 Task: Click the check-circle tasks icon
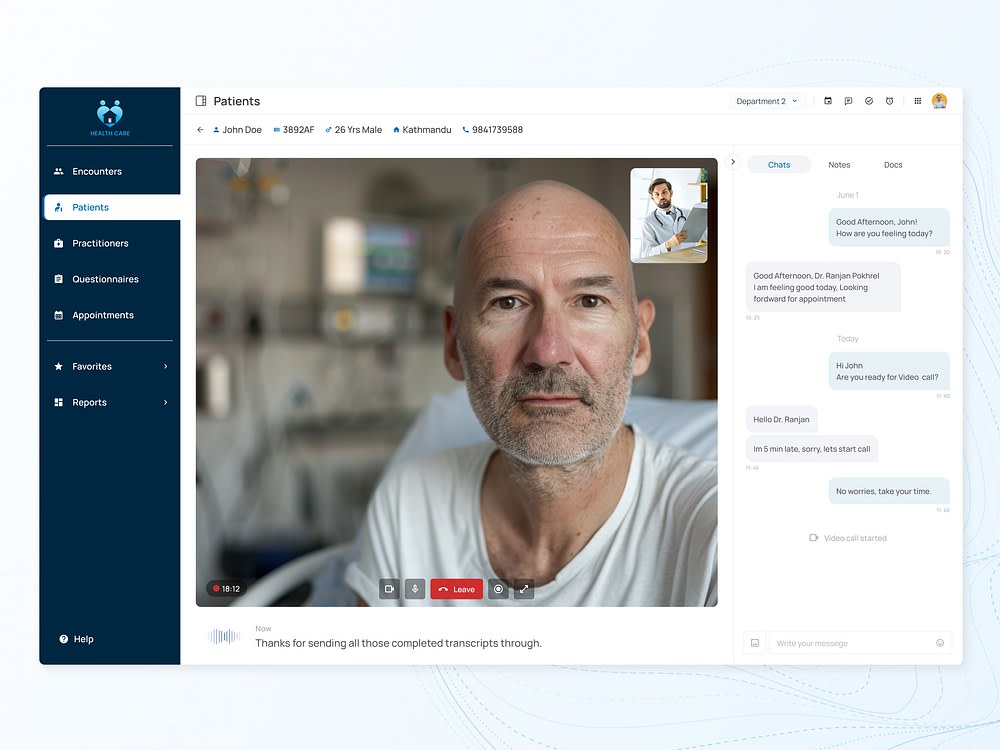pyautogui.click(x=869, y=101)
